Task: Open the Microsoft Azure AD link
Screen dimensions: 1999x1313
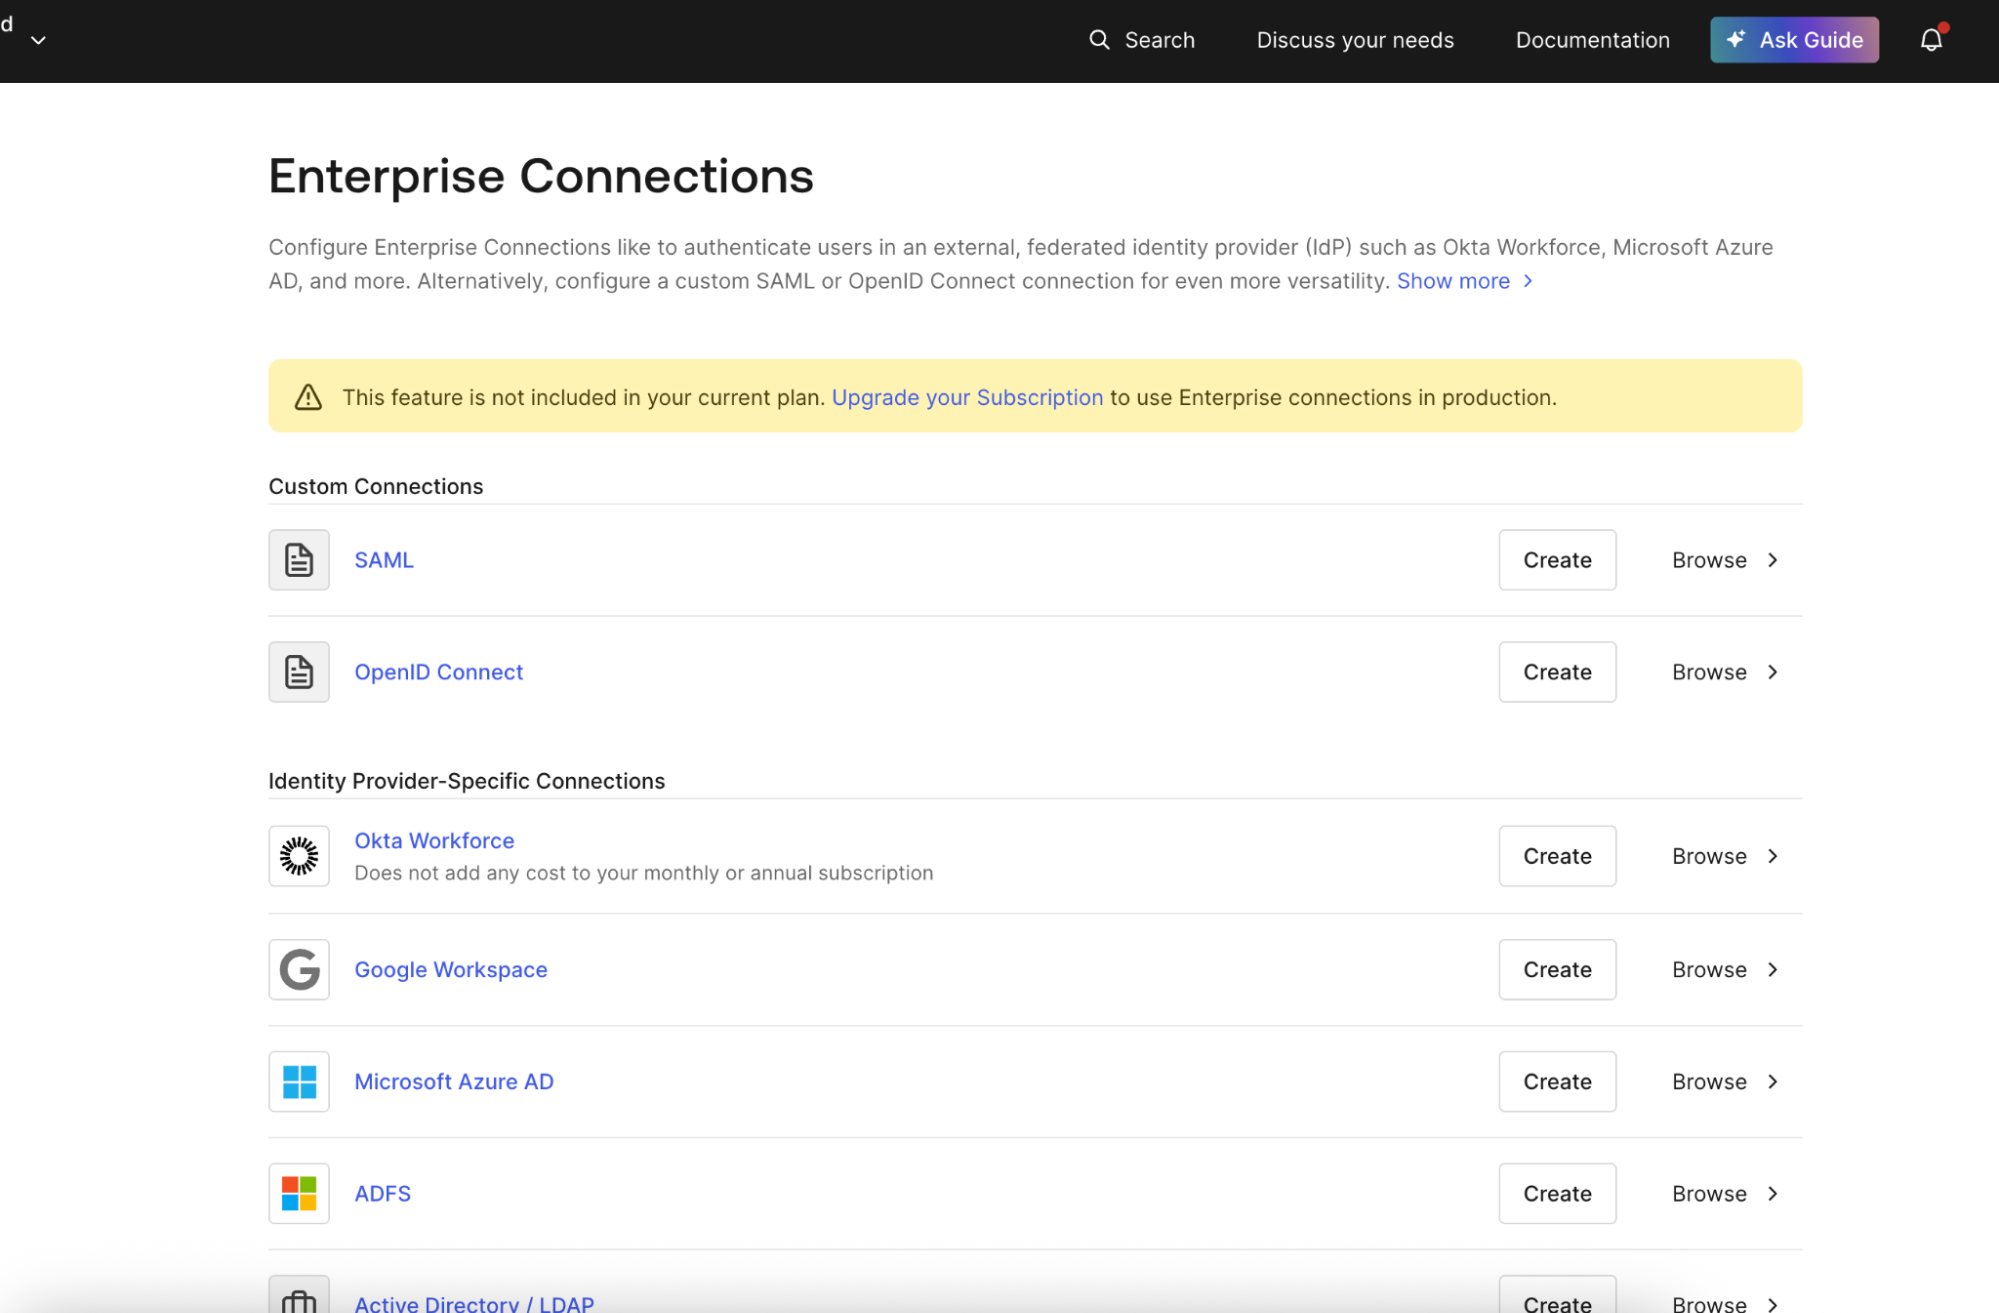Action: click(453, 1081)
